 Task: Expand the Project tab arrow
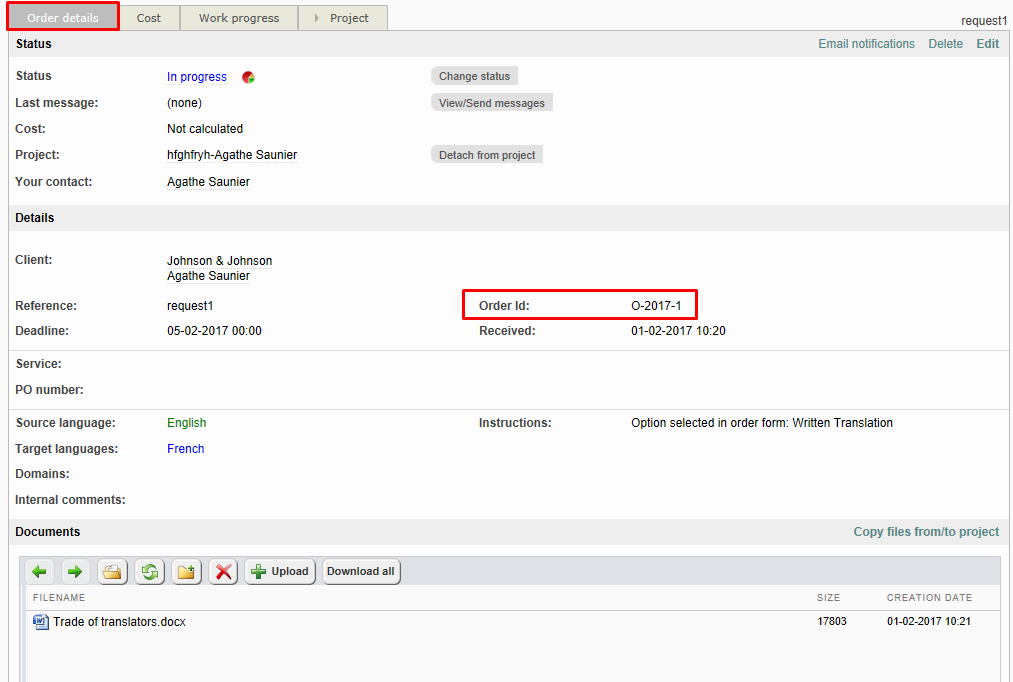tap(317, 18)
